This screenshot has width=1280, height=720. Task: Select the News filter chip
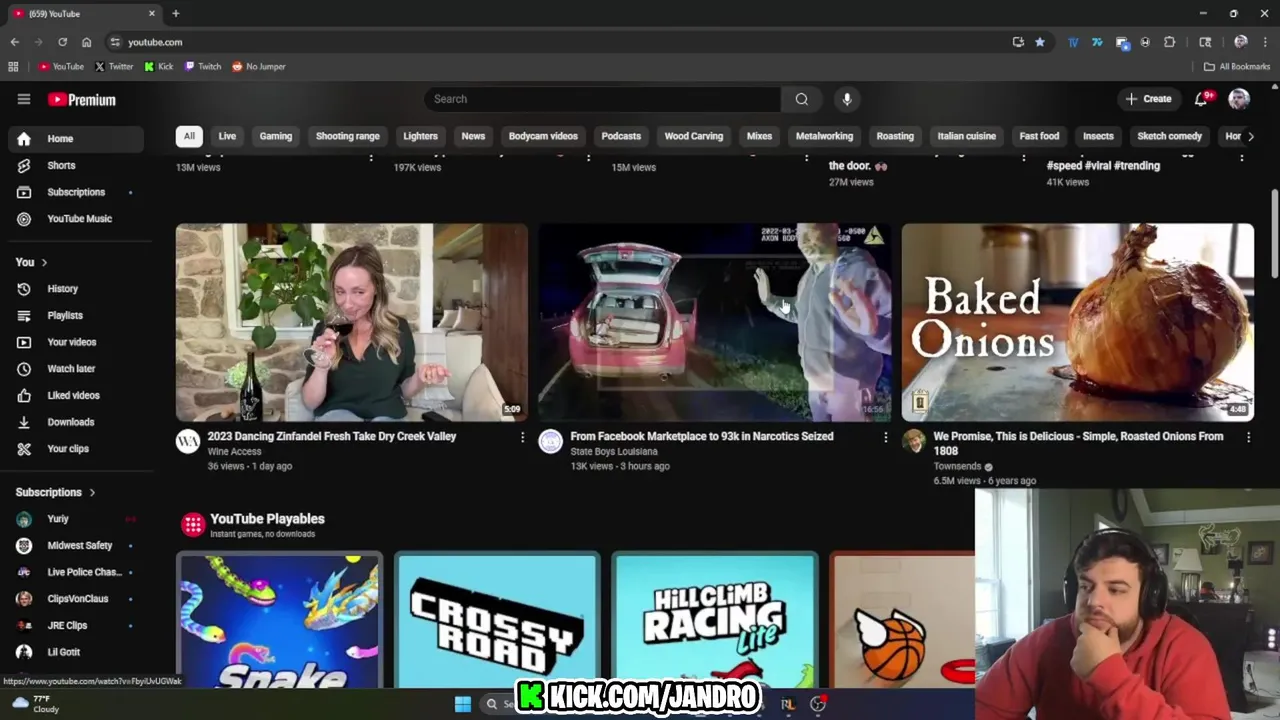click(473, 136)
